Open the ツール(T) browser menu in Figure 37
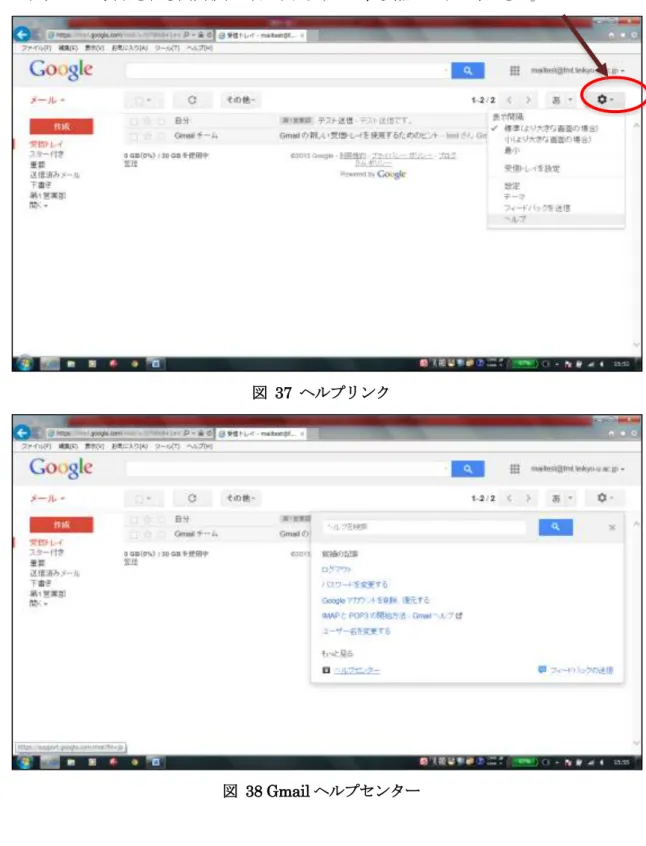This screenshot has width=646, height=846. (167, 49)
